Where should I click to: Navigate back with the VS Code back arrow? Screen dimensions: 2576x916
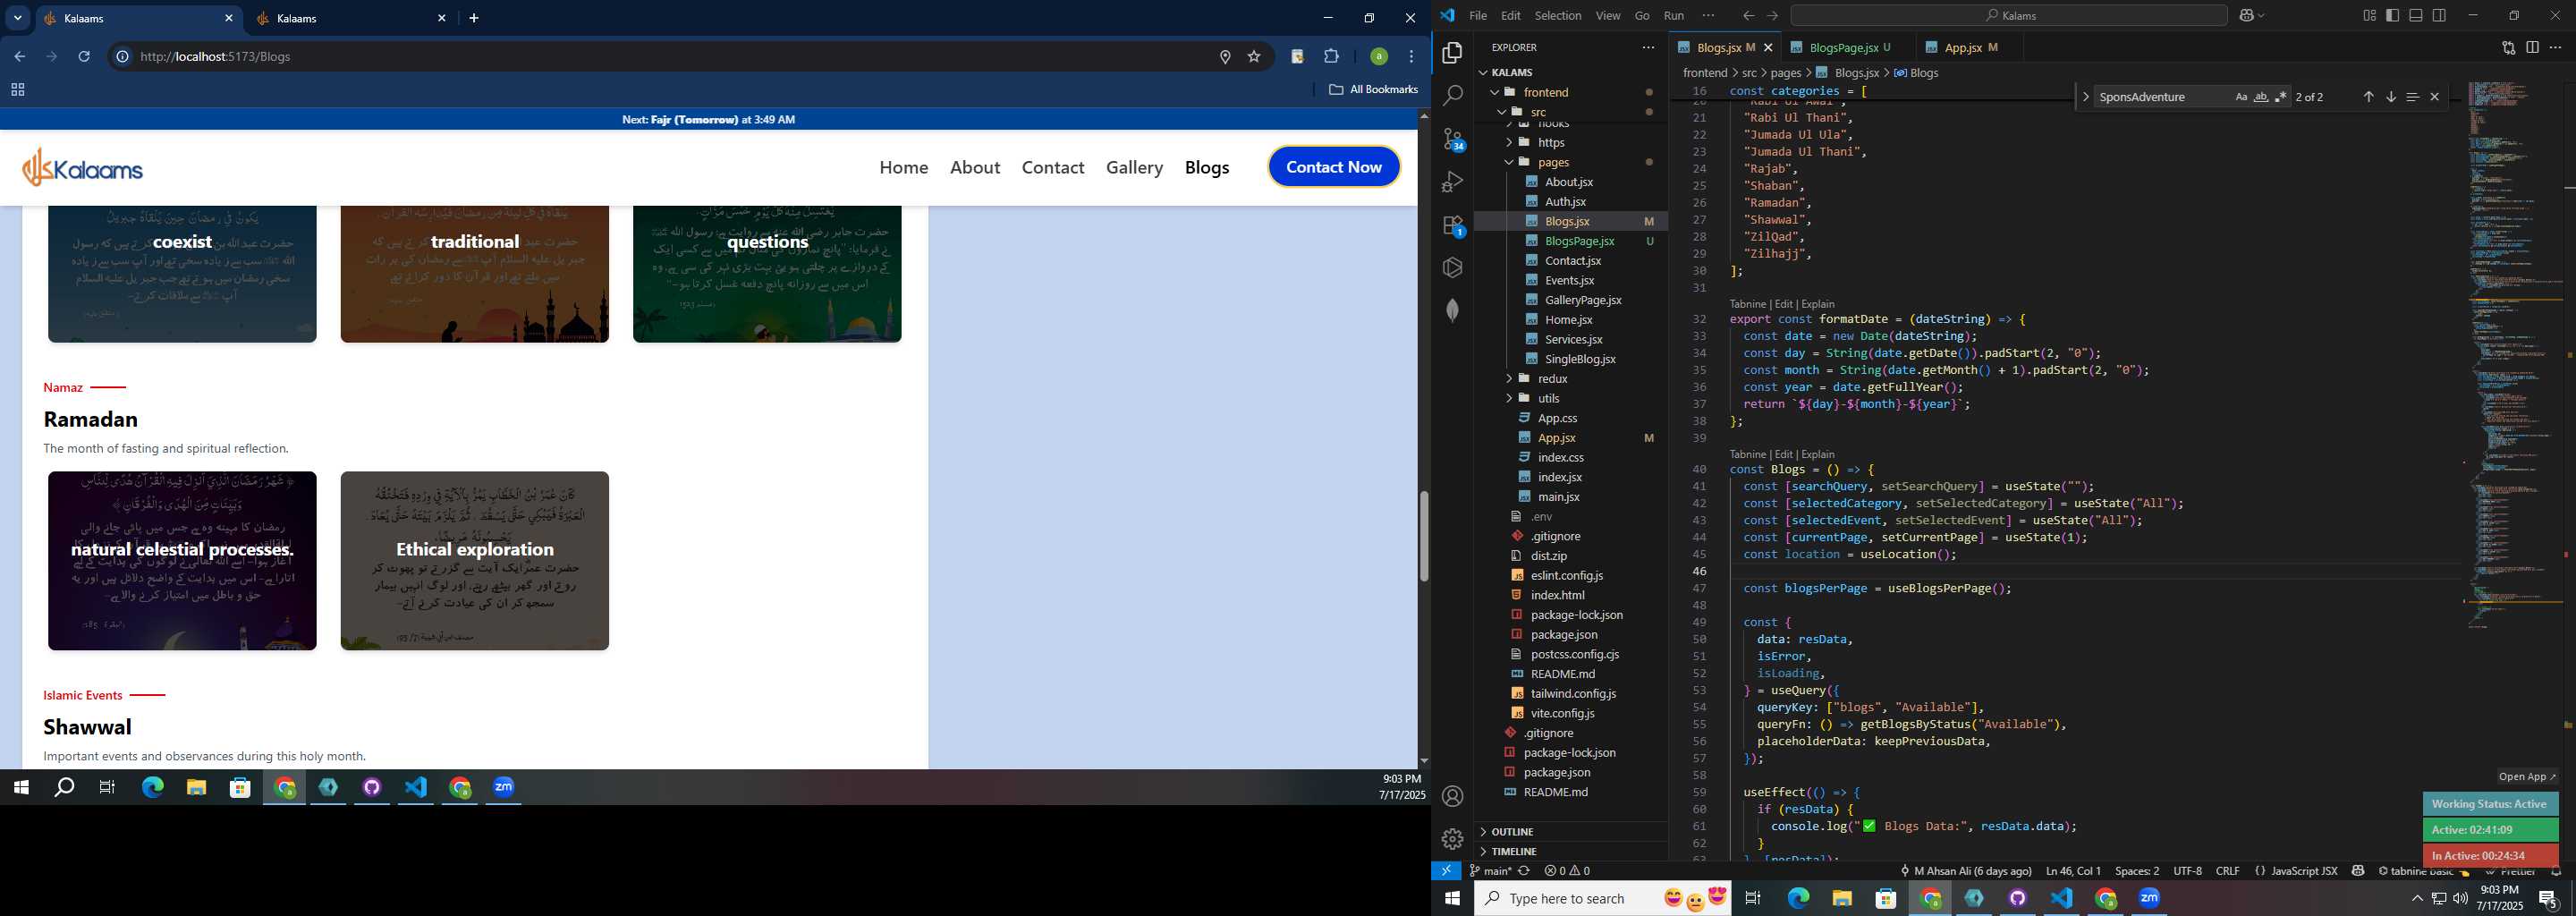pyautogui.click(x=1748, y=15)
